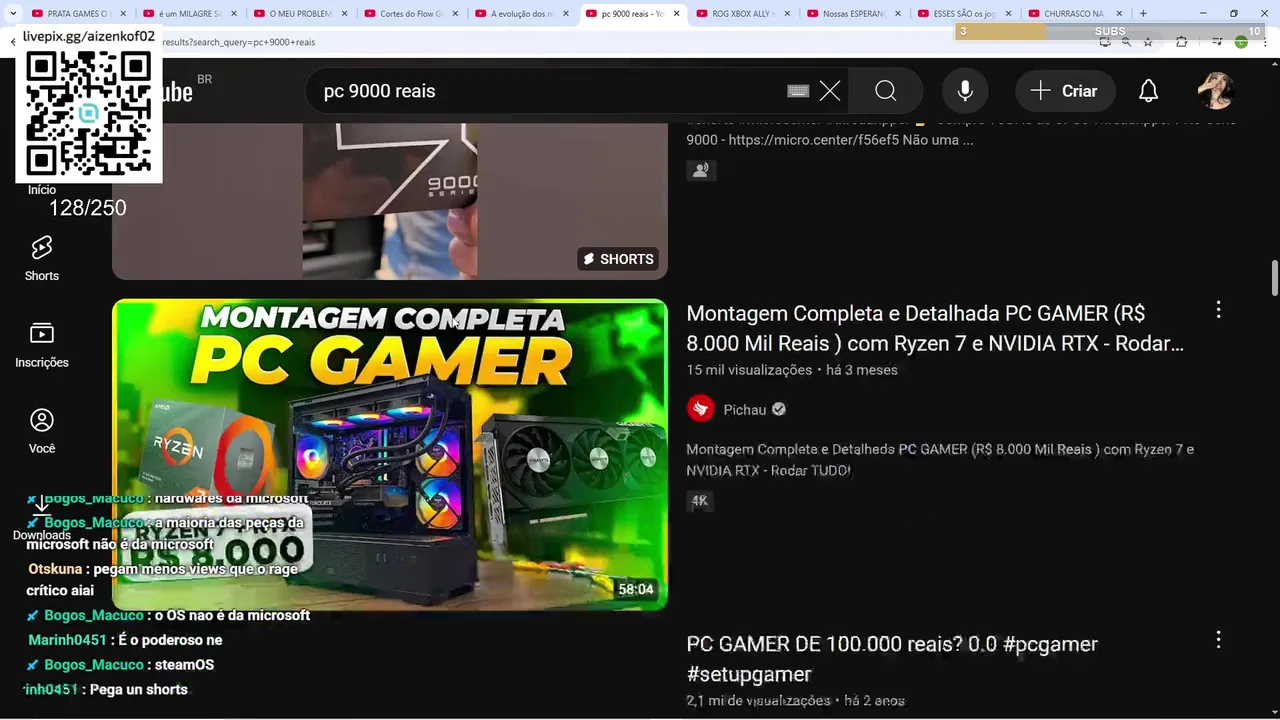Image resolution: width=1280 pixels, height=720 pixels.
Task: Switch to the 'O MEU PROBLEM' tab
Action: pos(299,14)
